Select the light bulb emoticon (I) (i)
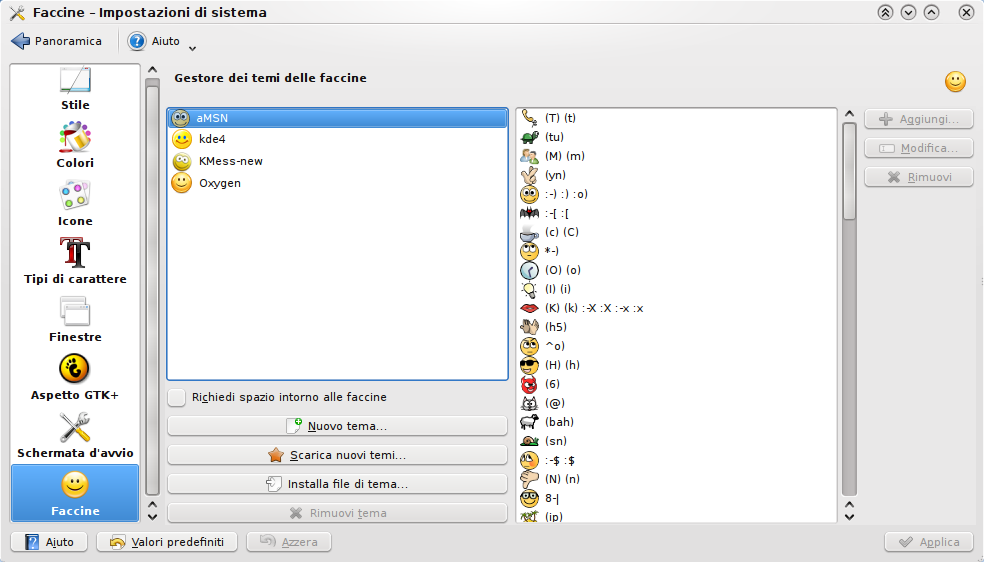The height and width of the screenshot is (562, 984). coord(676,289)
